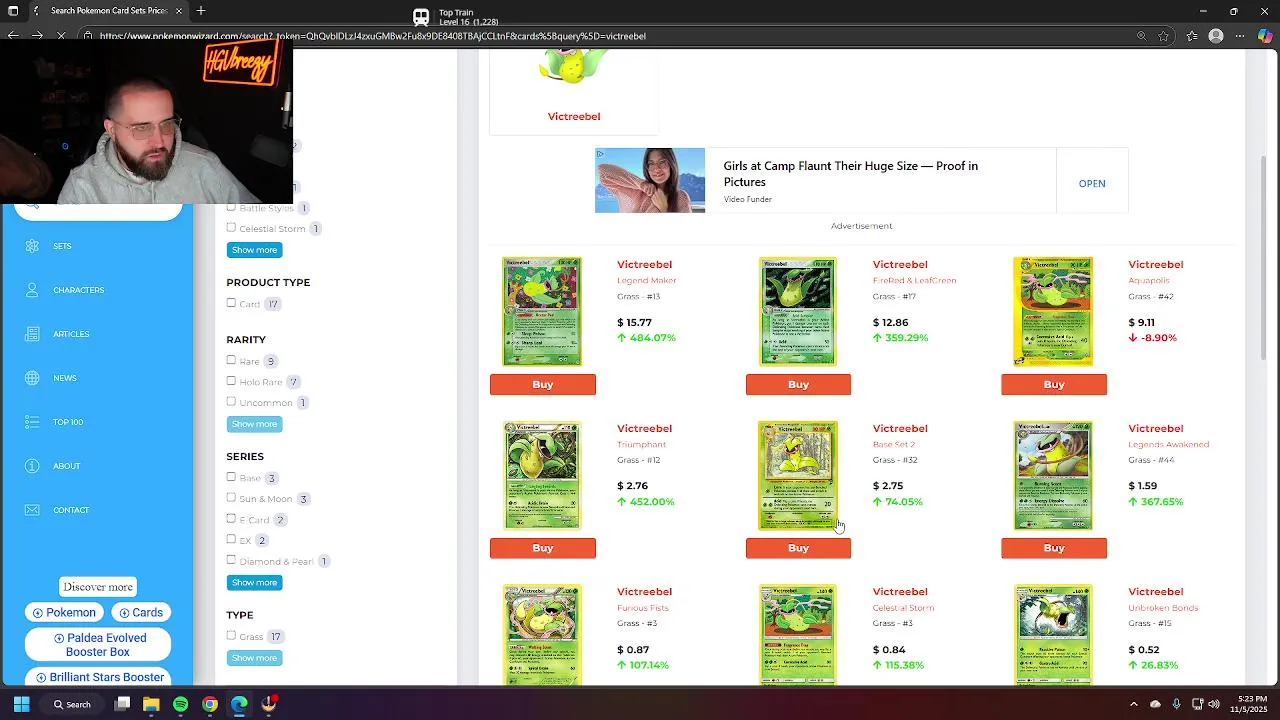Tick the Rare rarity checkbox
Viewport: 1280px width, 720px height.
231,360
